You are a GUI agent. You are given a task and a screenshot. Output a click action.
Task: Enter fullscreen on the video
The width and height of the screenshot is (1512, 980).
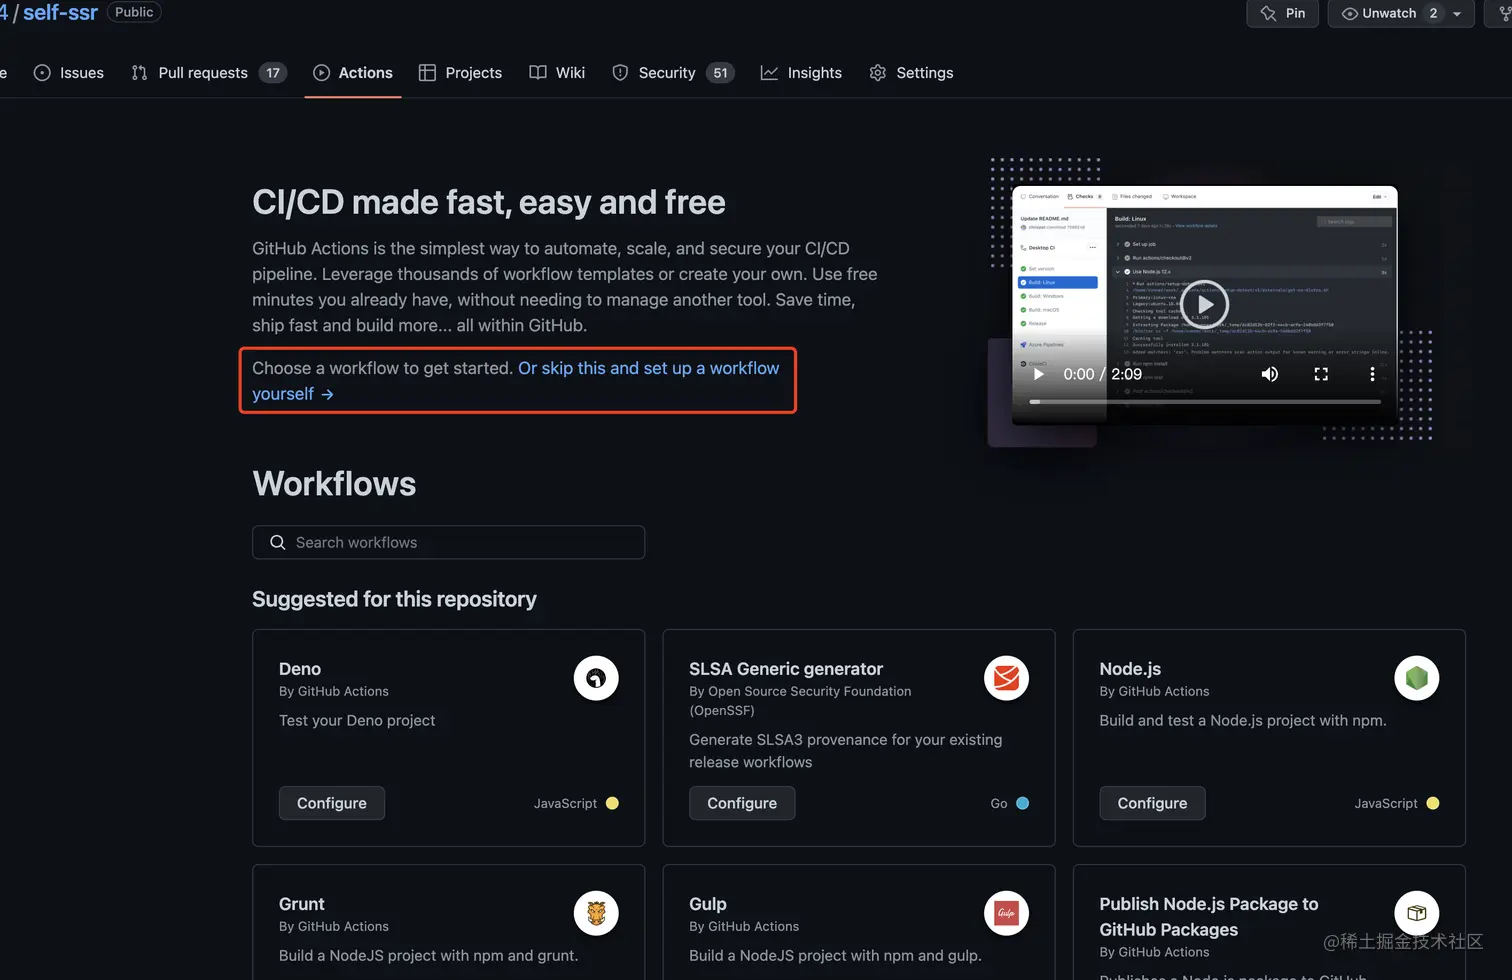click(1321, 374)
